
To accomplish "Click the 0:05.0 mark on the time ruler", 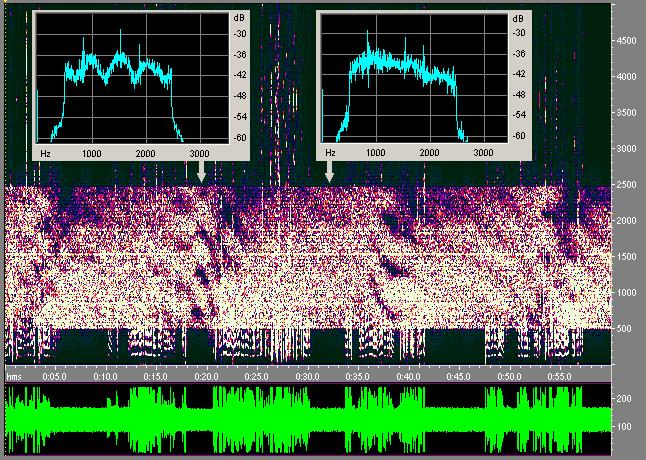I will pyautogui.click(x=54, y=377).
